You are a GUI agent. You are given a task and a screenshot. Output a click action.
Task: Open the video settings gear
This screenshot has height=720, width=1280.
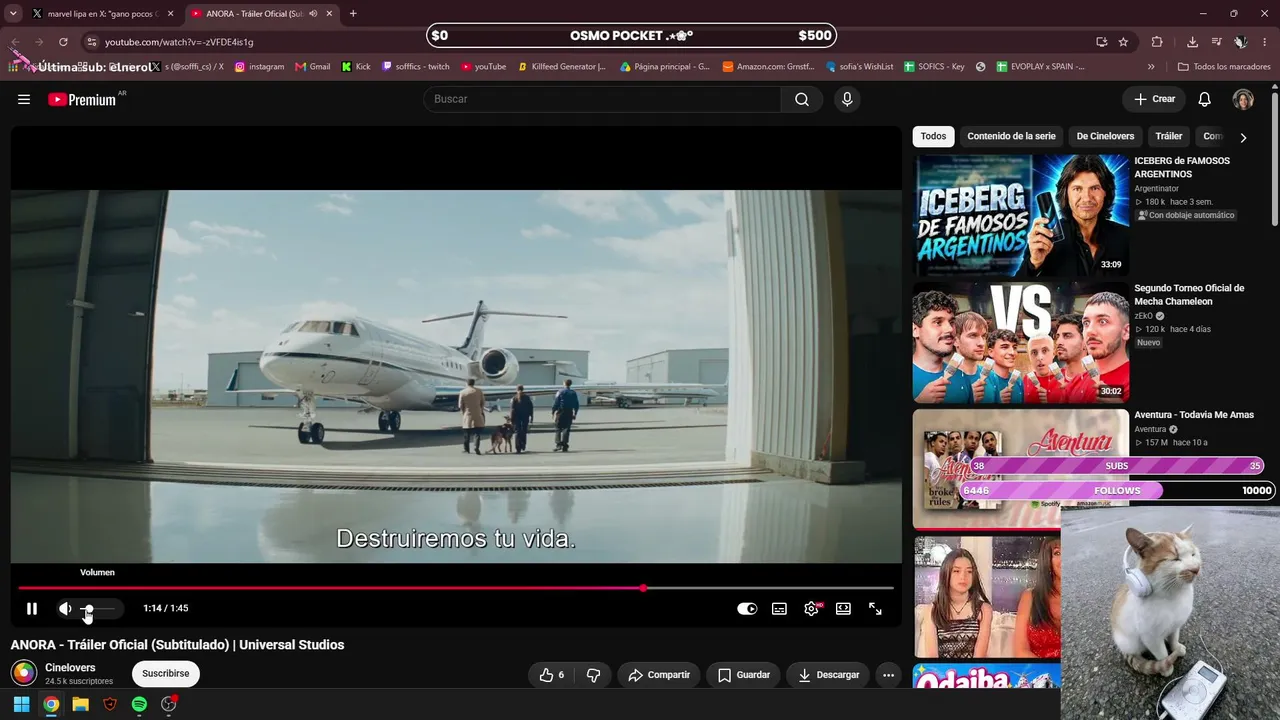[811, 608]
